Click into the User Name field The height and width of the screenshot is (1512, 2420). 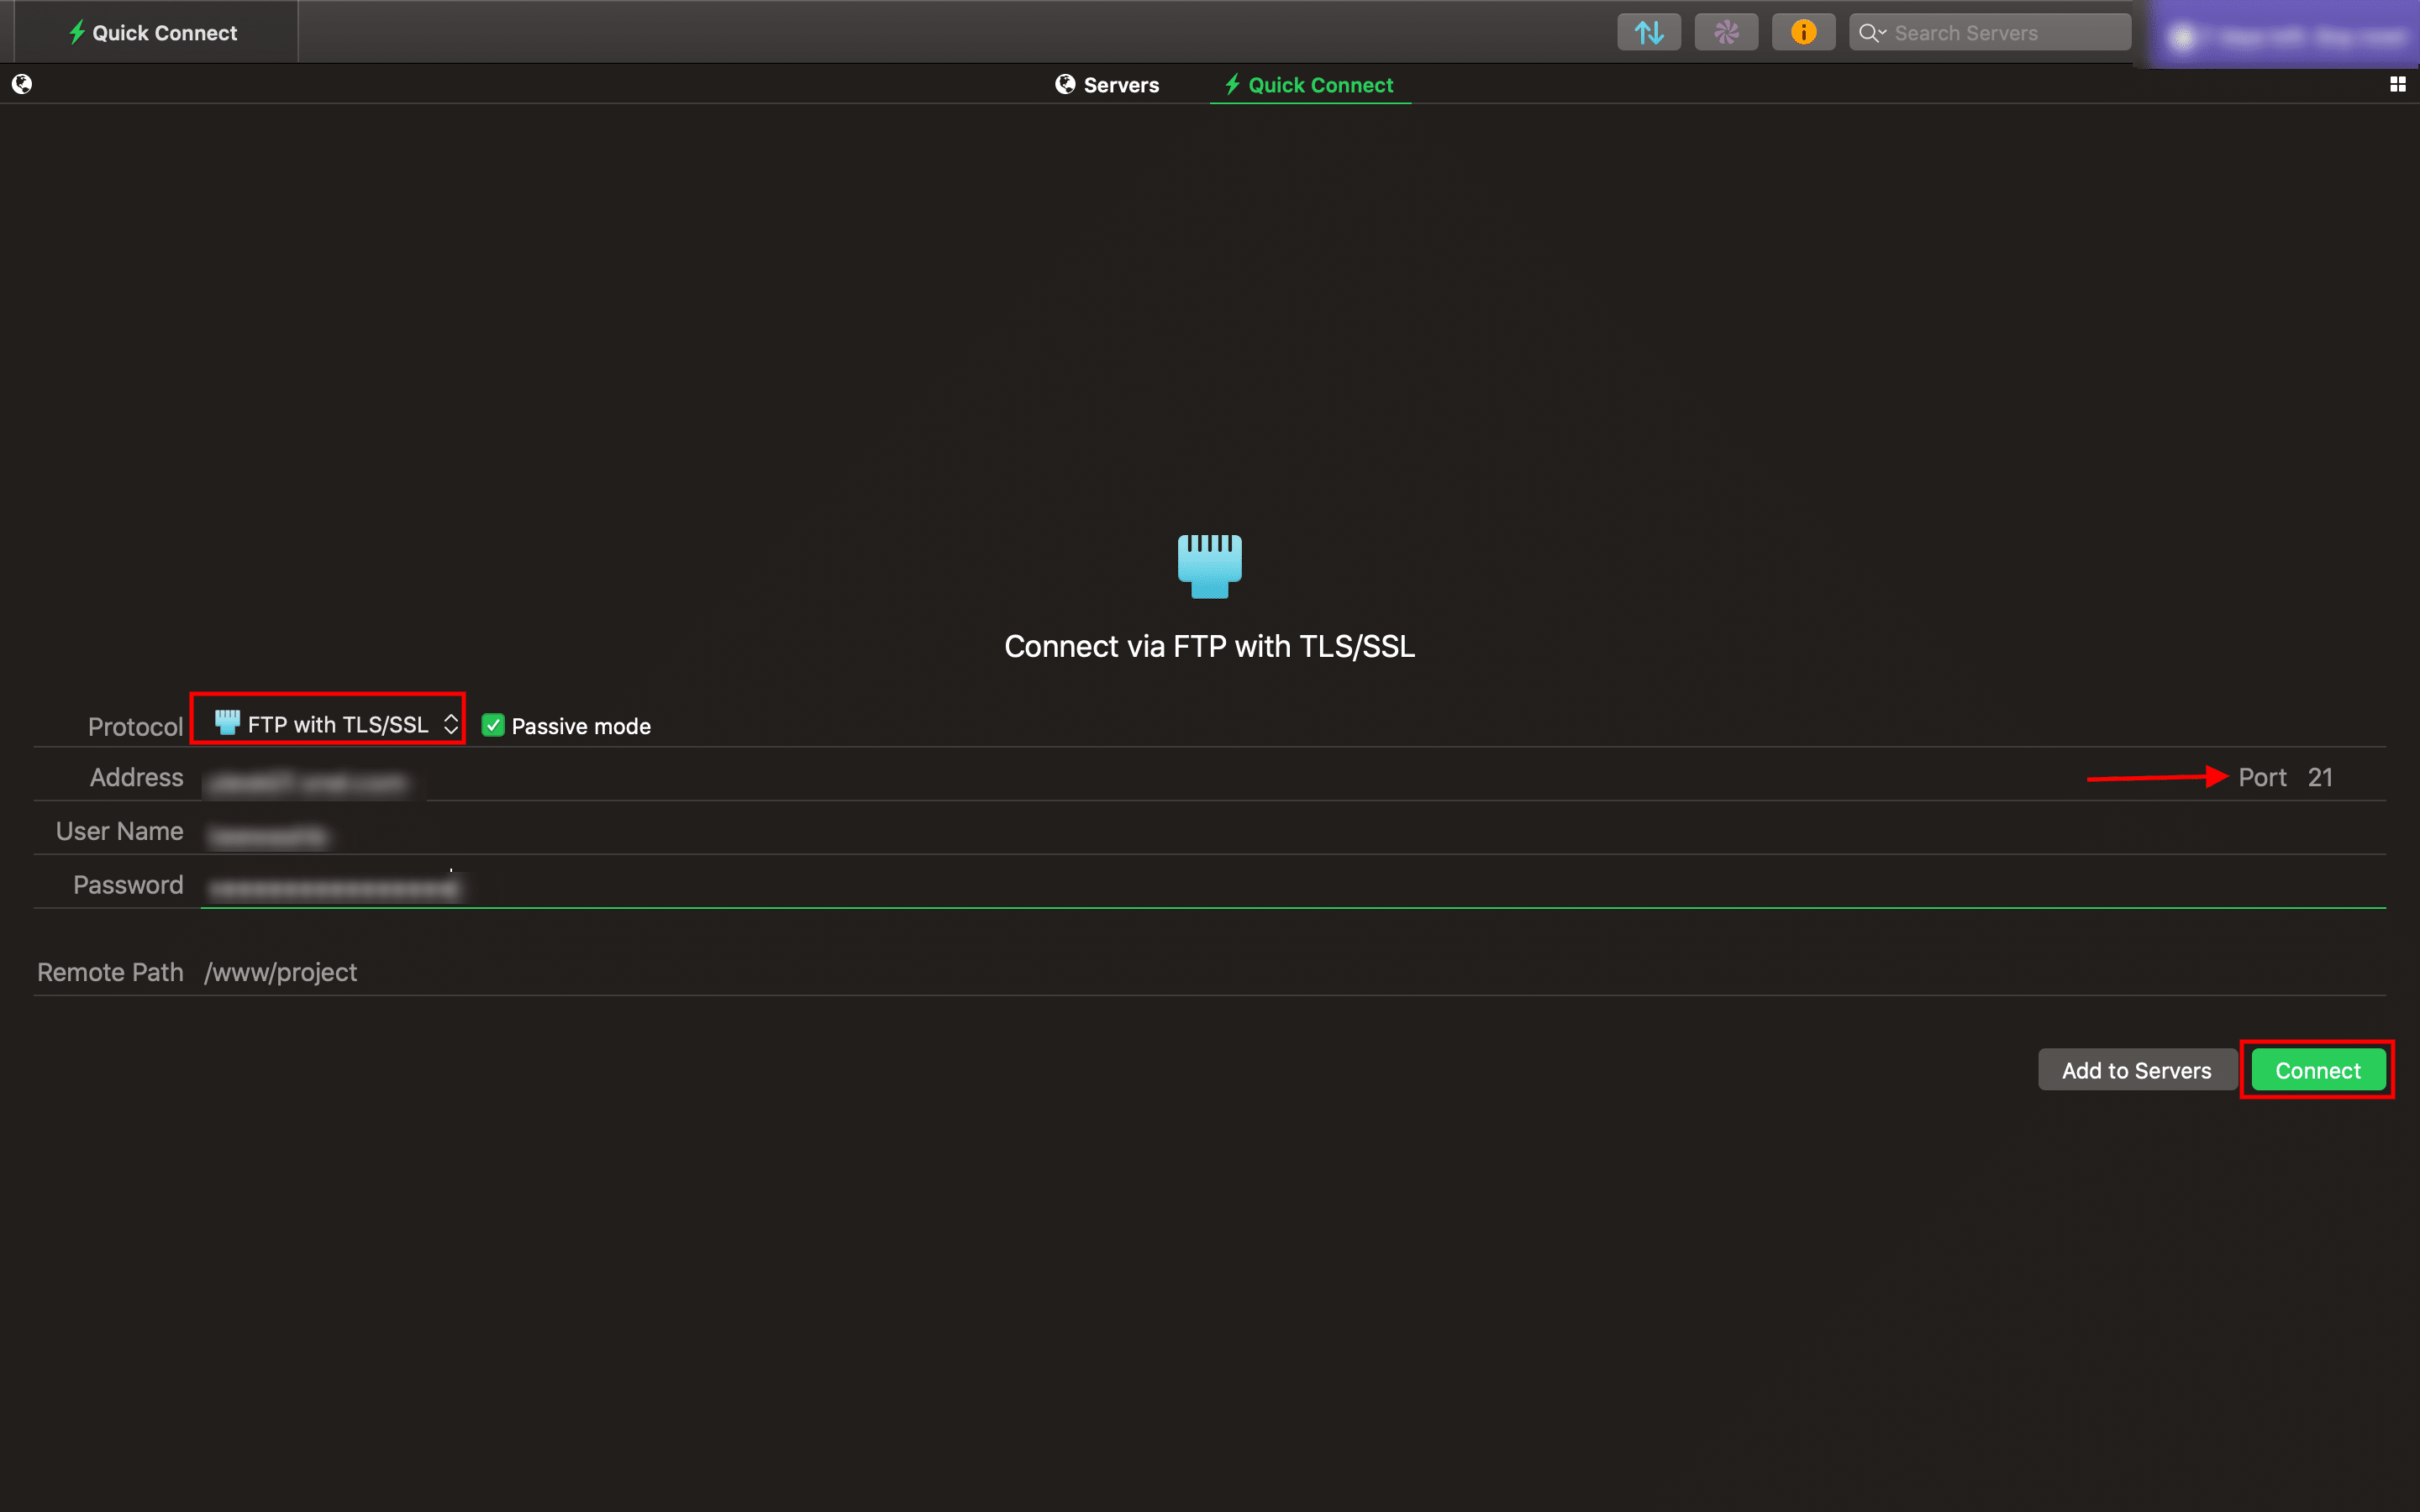[x=1294, y=831]
